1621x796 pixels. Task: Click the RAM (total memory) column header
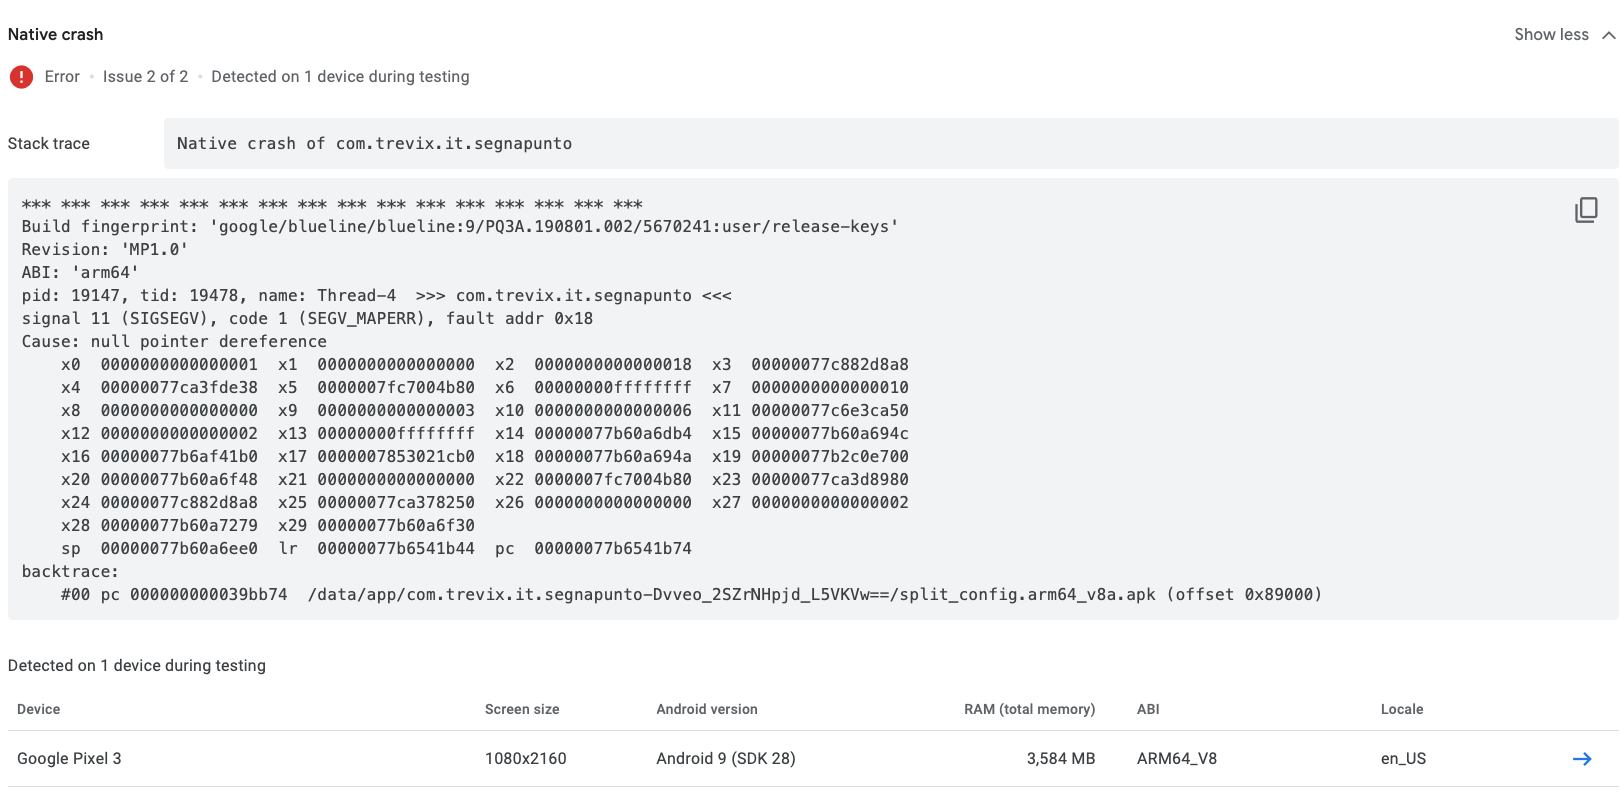pyautogui.click(x=1029, y=710)
